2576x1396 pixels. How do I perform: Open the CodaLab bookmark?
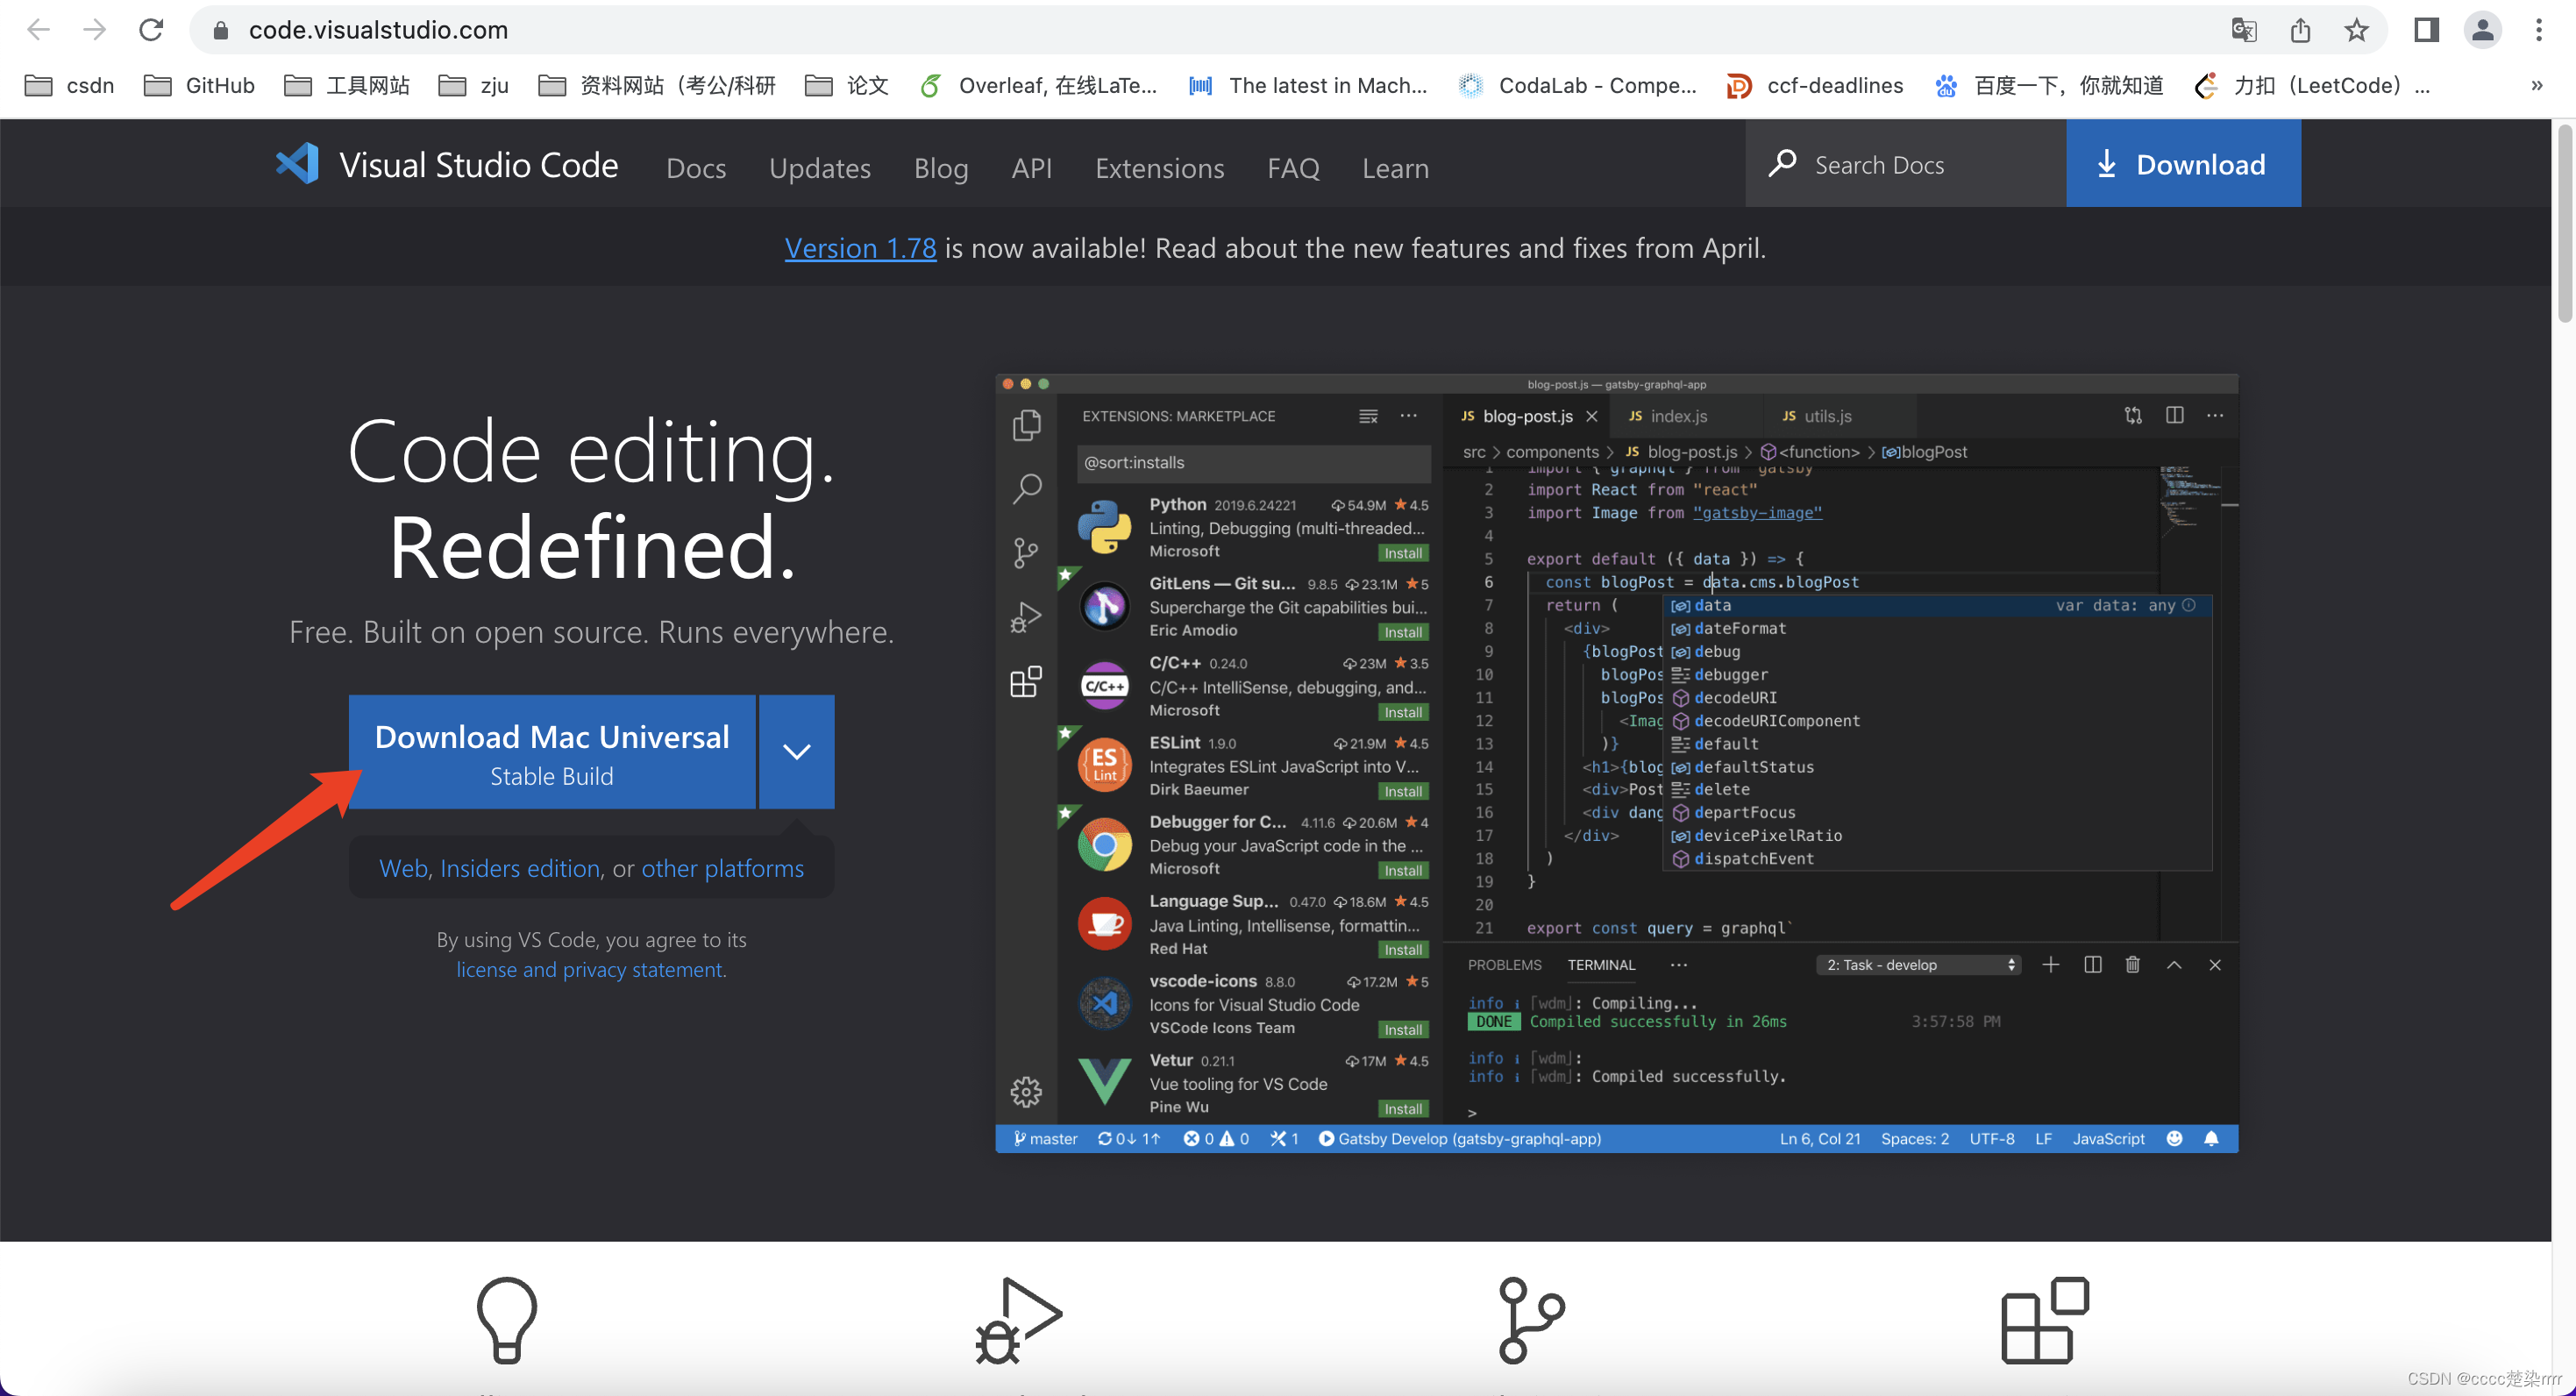[1577, 86]
